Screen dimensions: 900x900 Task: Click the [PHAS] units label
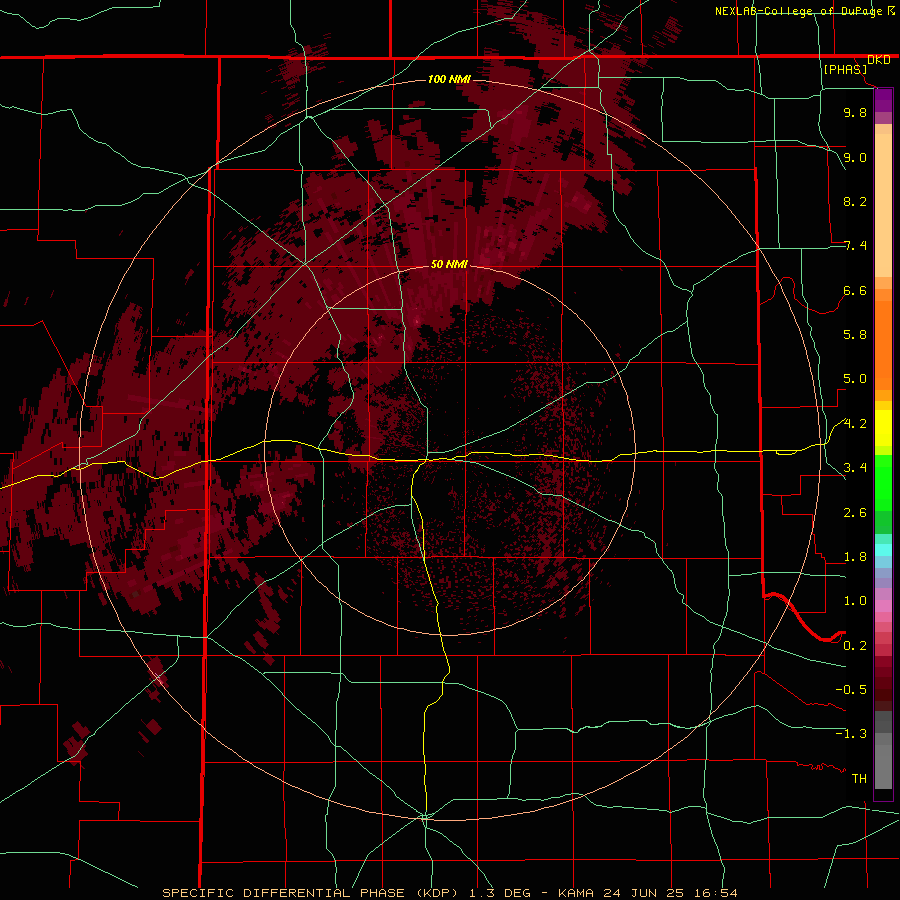[845, 70]
